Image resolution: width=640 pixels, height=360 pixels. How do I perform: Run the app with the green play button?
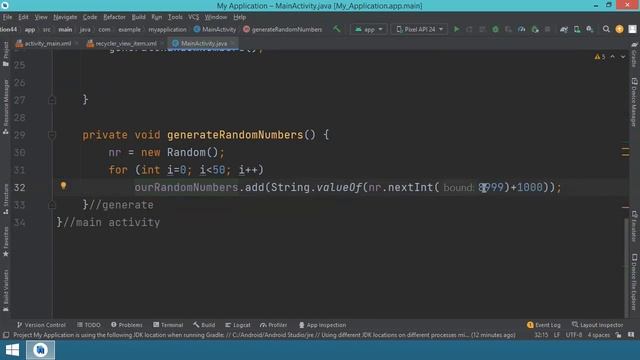point(457,29)
